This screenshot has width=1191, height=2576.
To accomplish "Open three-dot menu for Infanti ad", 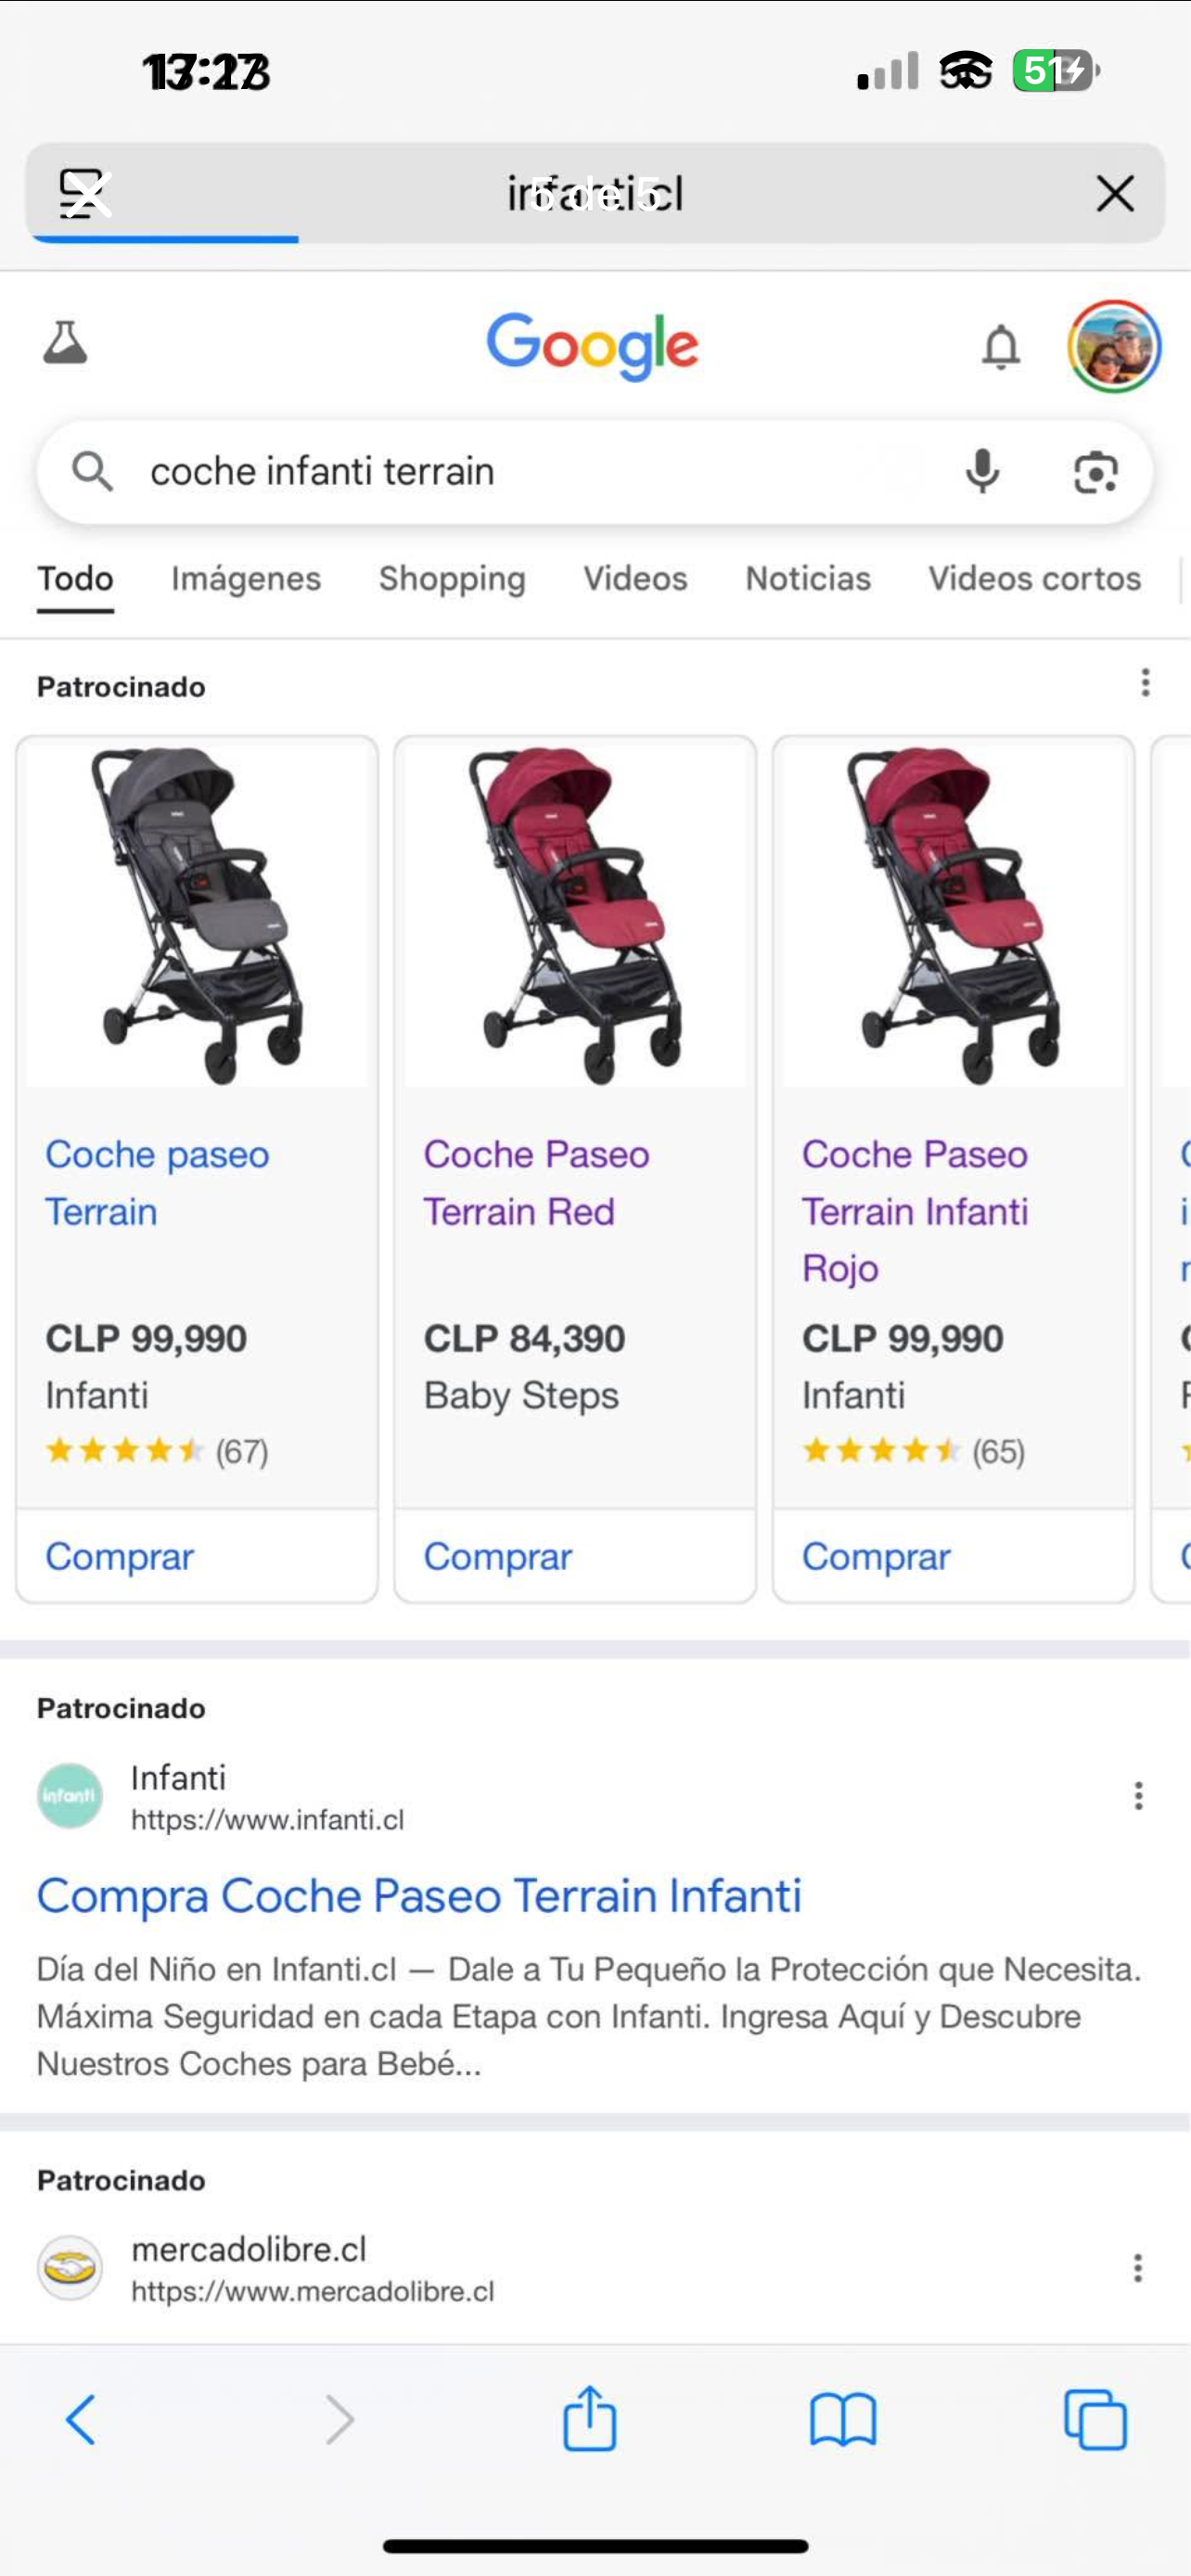I will tap(1138, 1796).
